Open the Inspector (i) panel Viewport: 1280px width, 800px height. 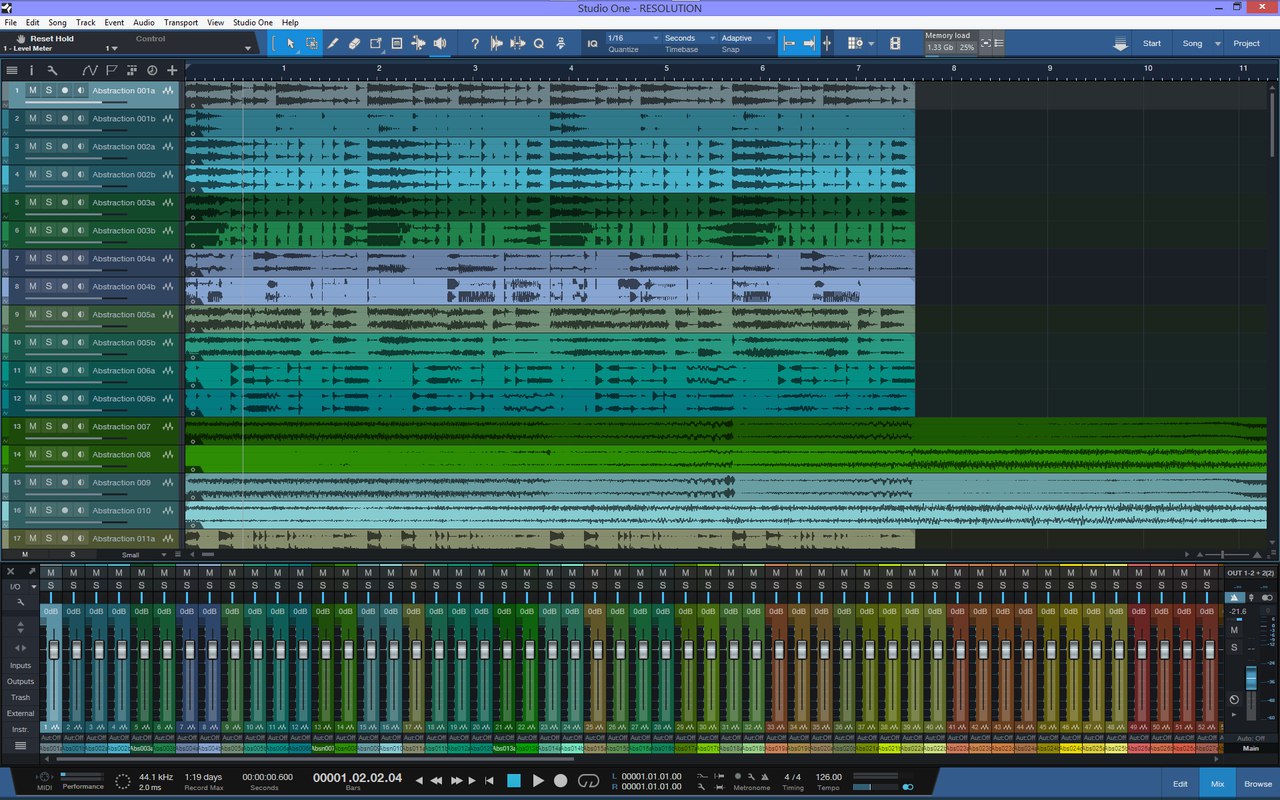(31, 71)
